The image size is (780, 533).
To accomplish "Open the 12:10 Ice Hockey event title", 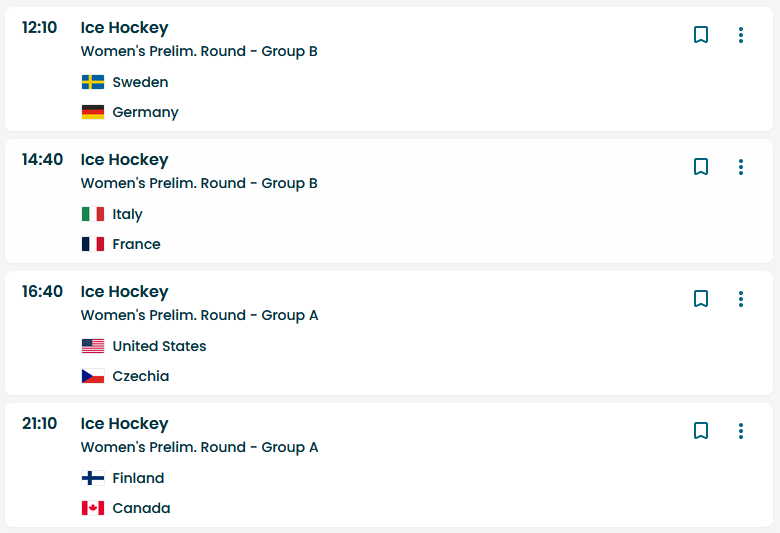I will click(124, 28).
